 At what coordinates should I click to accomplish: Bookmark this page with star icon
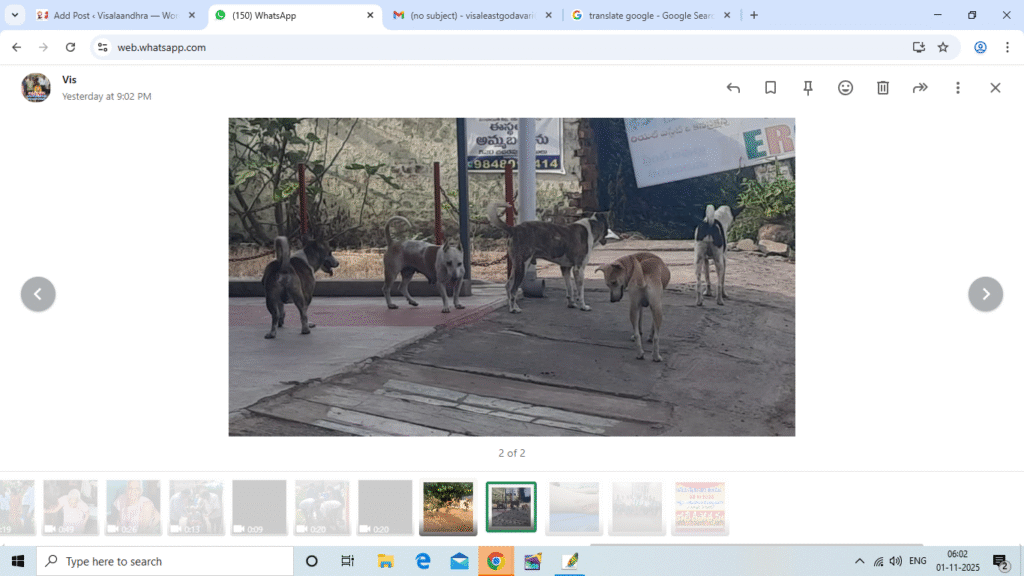click(x=943, y=47)
